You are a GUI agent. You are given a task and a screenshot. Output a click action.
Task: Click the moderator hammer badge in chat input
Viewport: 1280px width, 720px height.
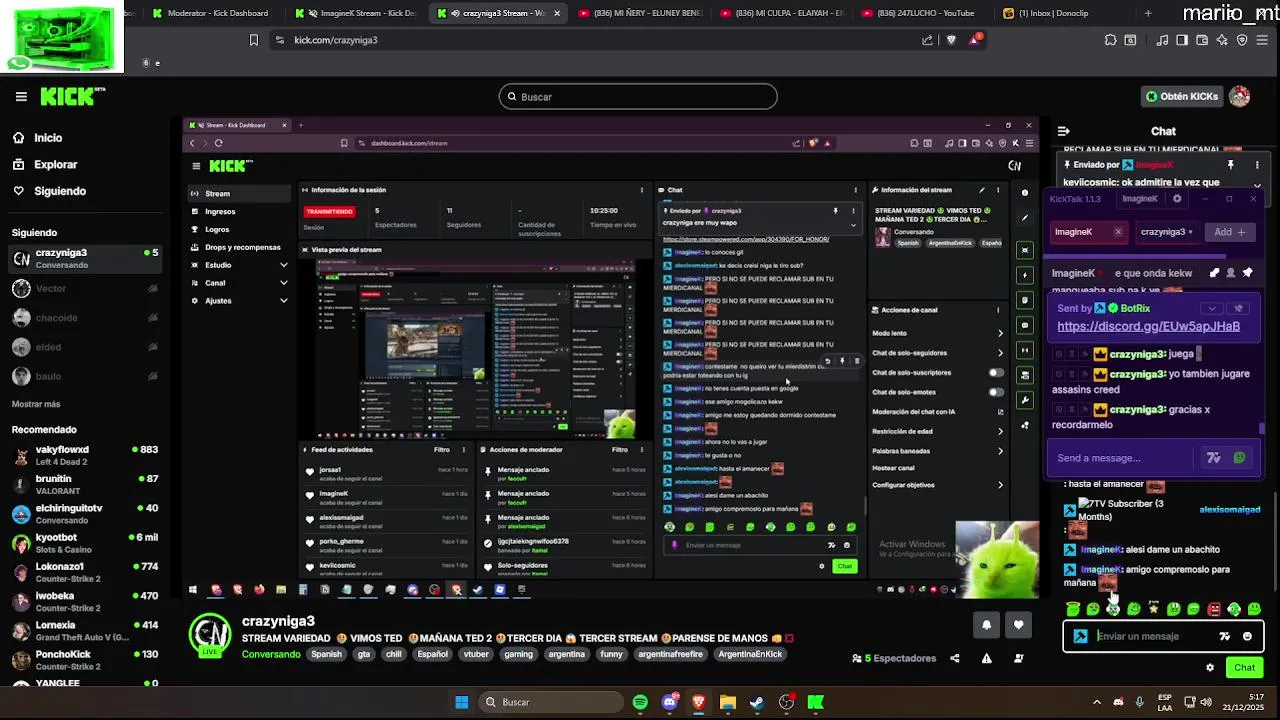1080,636
